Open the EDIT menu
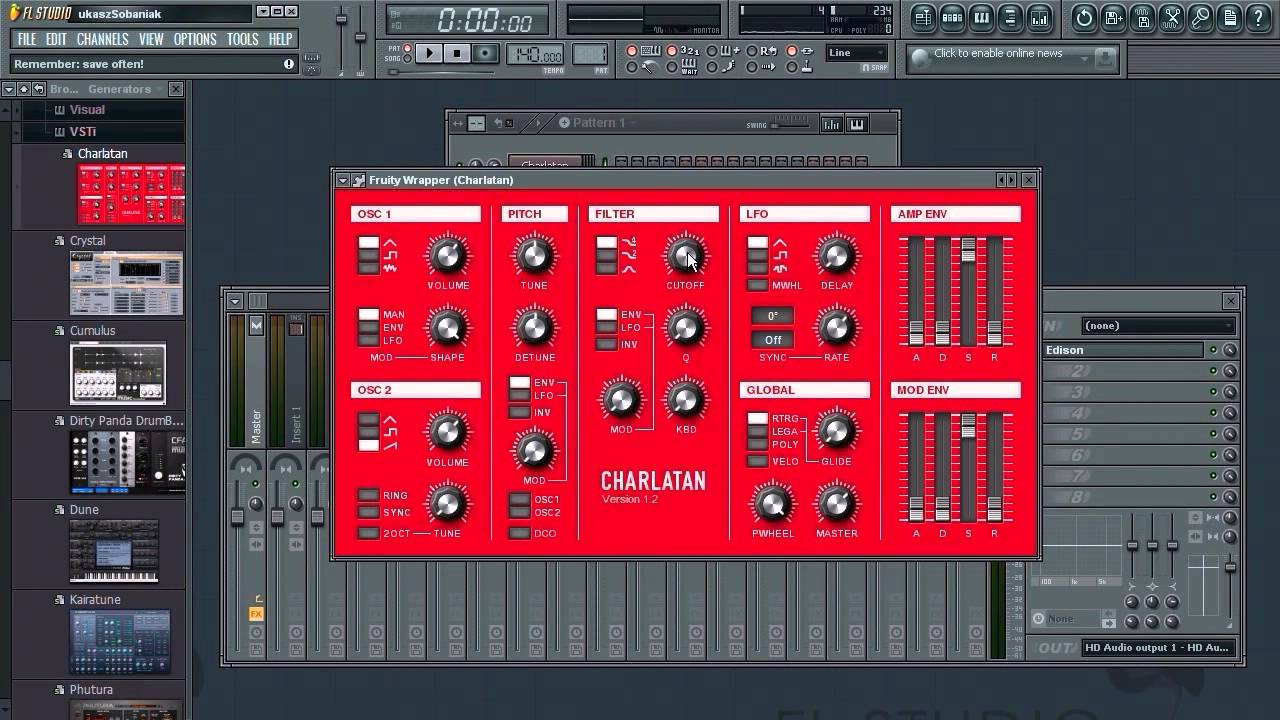Image resolution: width=1280 pixels, height=720 pixels. tap(56, 39)
